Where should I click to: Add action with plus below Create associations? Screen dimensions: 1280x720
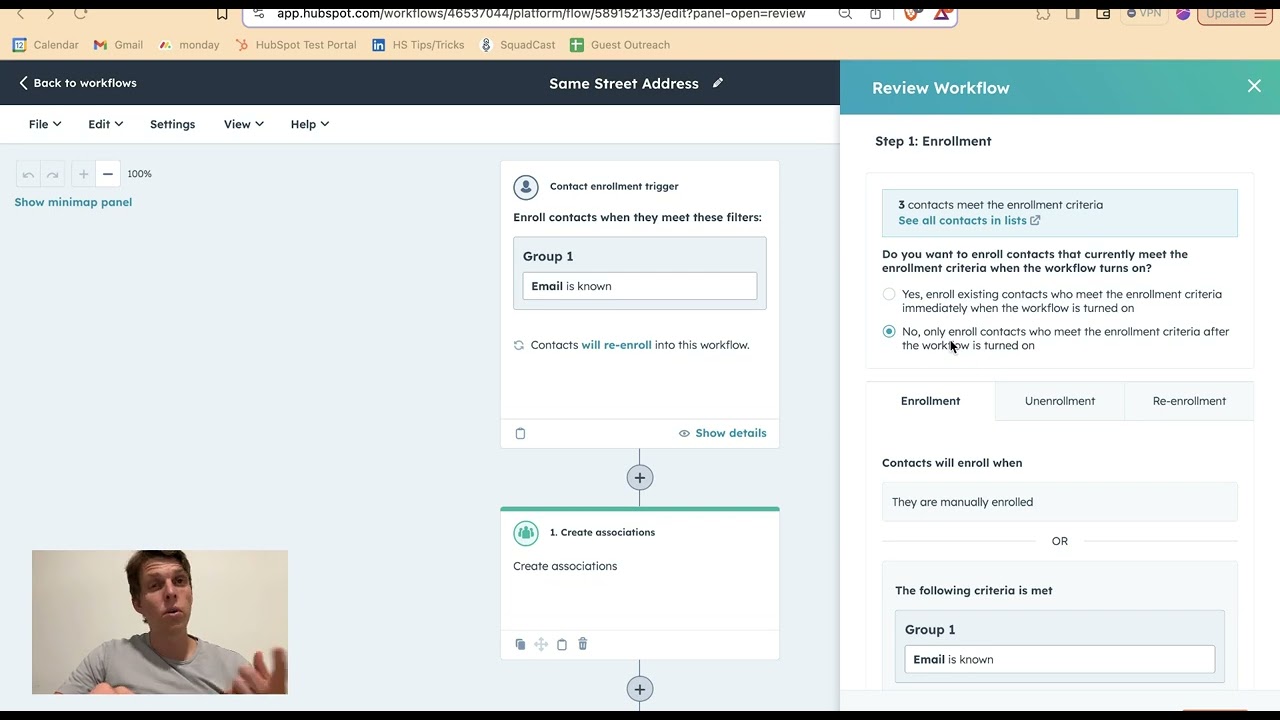tap(640, 689)
